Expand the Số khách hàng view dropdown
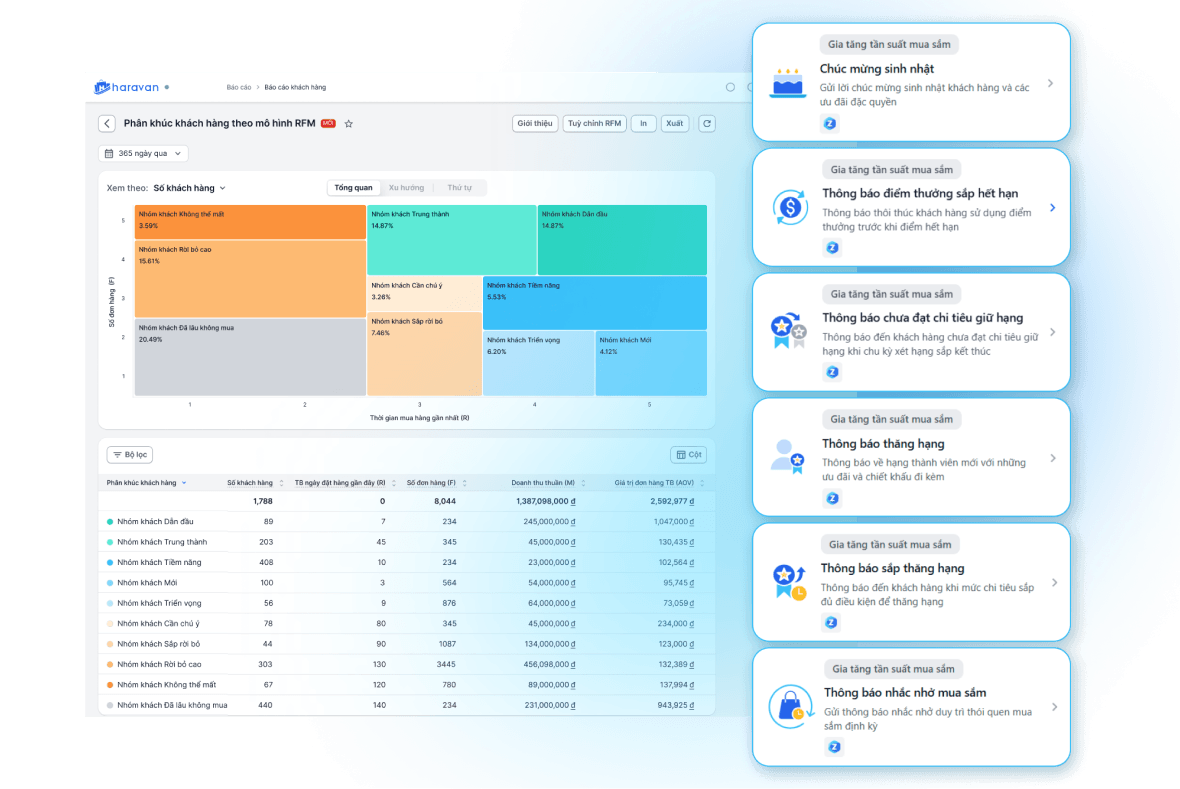1180x789 pixels. click(189, 188)
